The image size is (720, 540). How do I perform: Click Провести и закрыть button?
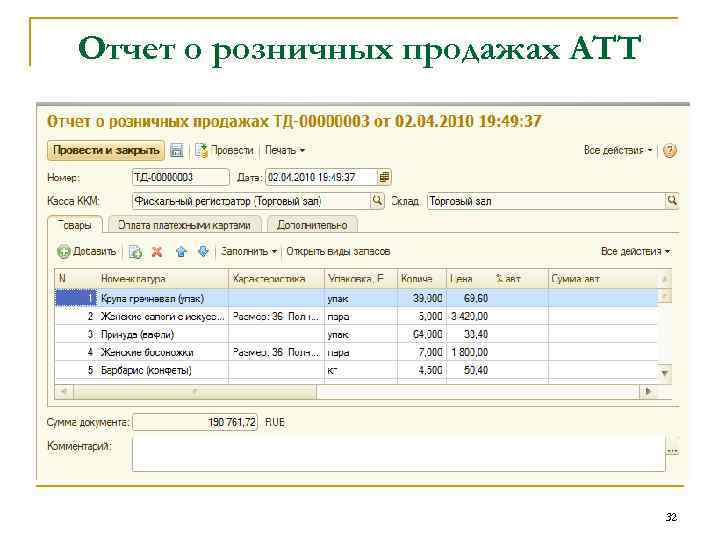[106, 150]
